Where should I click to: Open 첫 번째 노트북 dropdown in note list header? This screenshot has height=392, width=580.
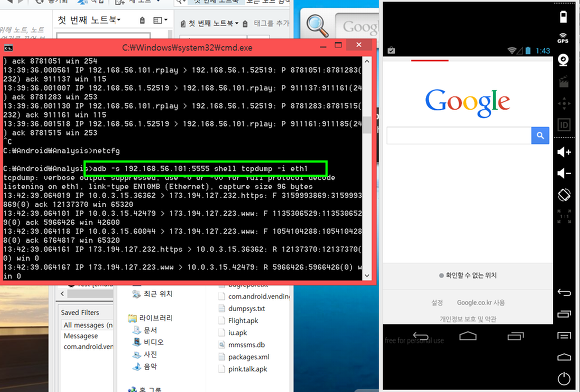tap(89, 20)
